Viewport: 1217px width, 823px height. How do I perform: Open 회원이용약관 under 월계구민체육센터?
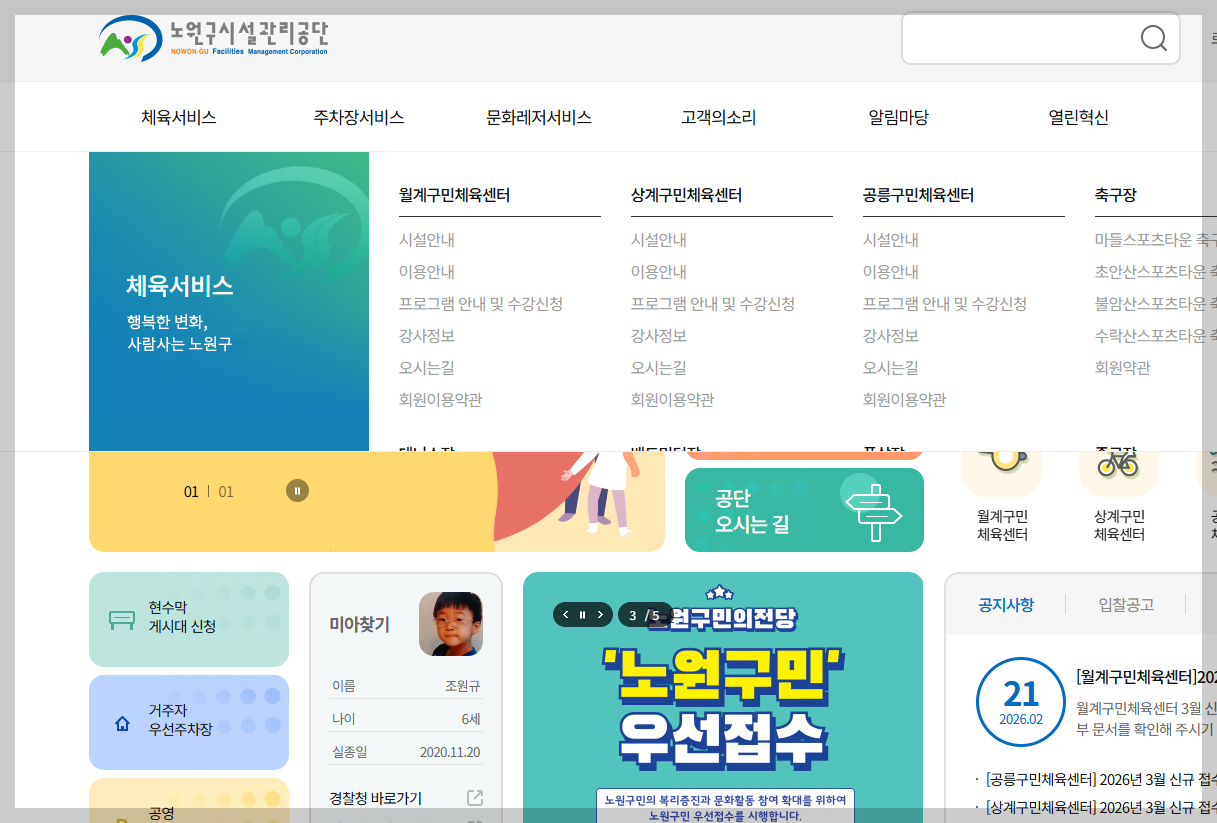pyautogui.click(x=441, y=400)
